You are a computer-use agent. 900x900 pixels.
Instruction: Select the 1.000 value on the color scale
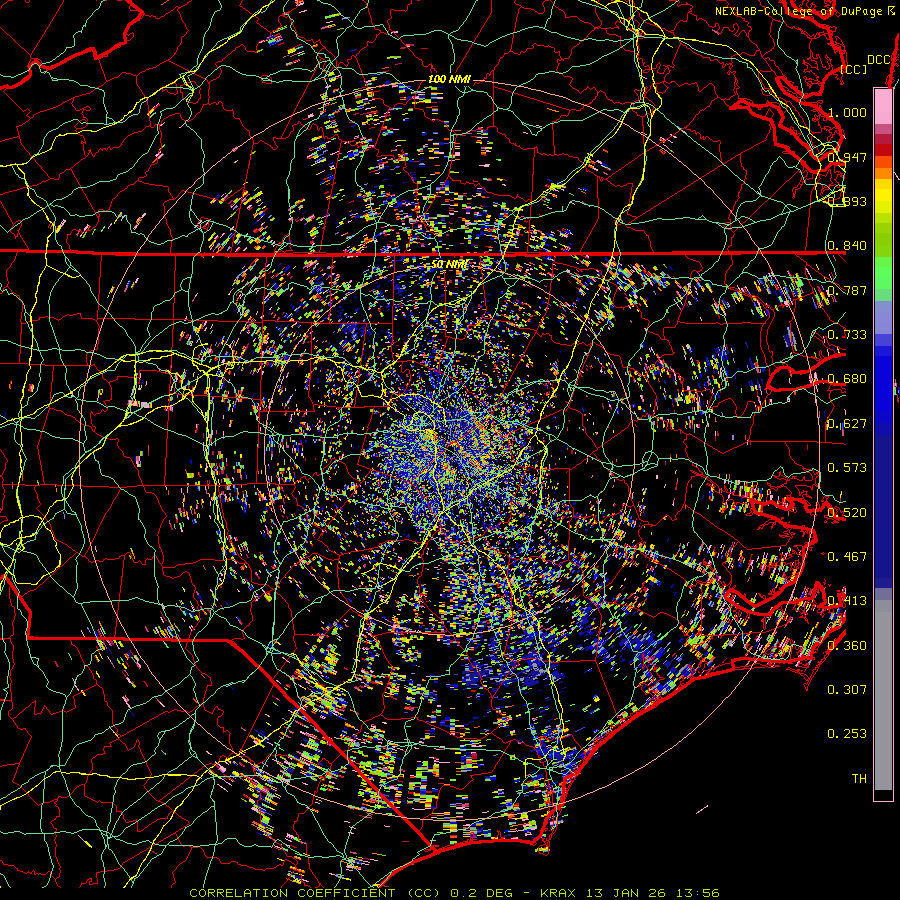pyautogui.click(x=847, y=112)
